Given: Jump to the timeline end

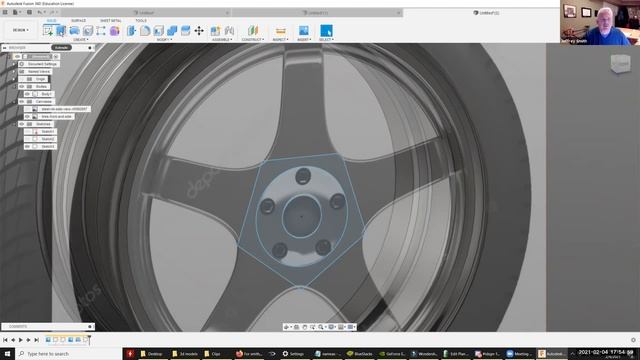Looking at the screenshot, I should tap(36, 340).
